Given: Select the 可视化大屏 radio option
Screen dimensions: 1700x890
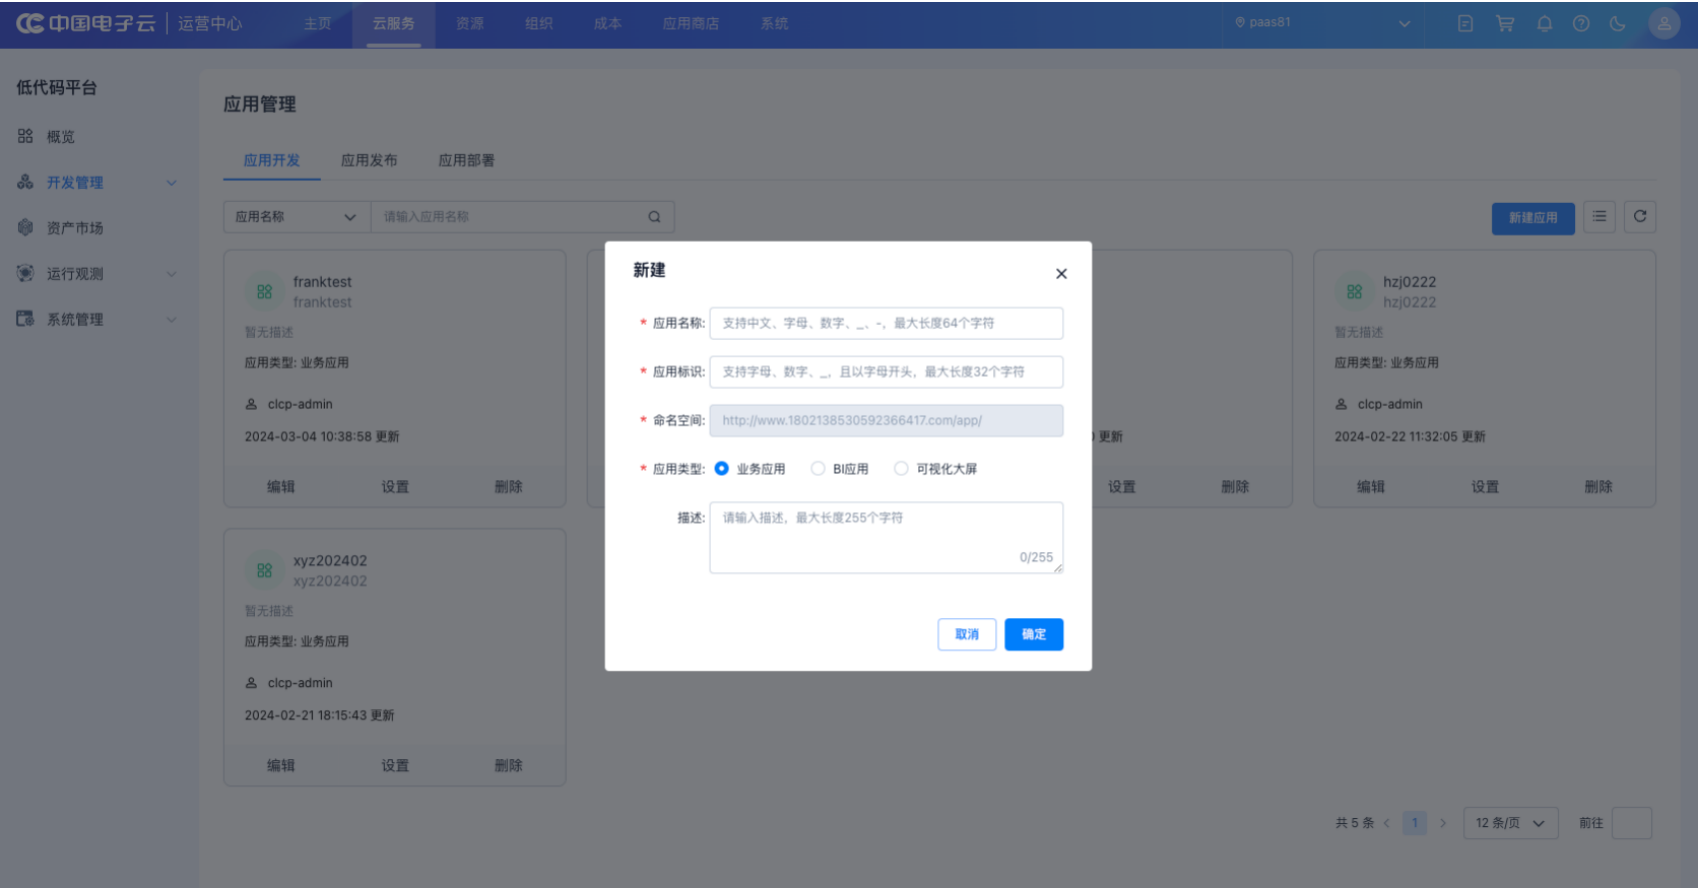Looking at the screenshot, I should point(901,469).
